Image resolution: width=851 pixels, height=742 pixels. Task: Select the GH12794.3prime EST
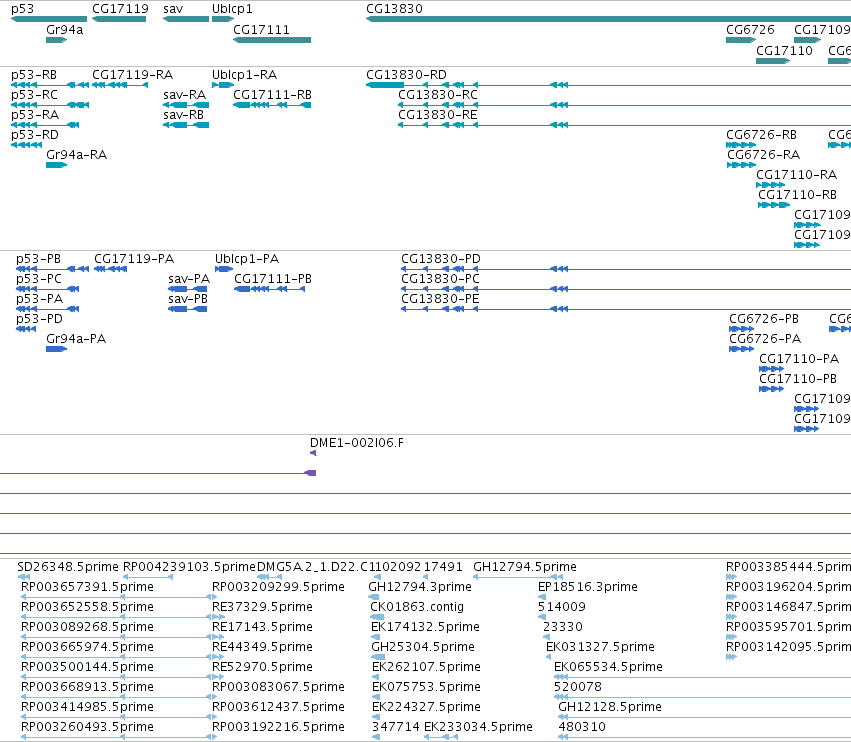point(373,597)
